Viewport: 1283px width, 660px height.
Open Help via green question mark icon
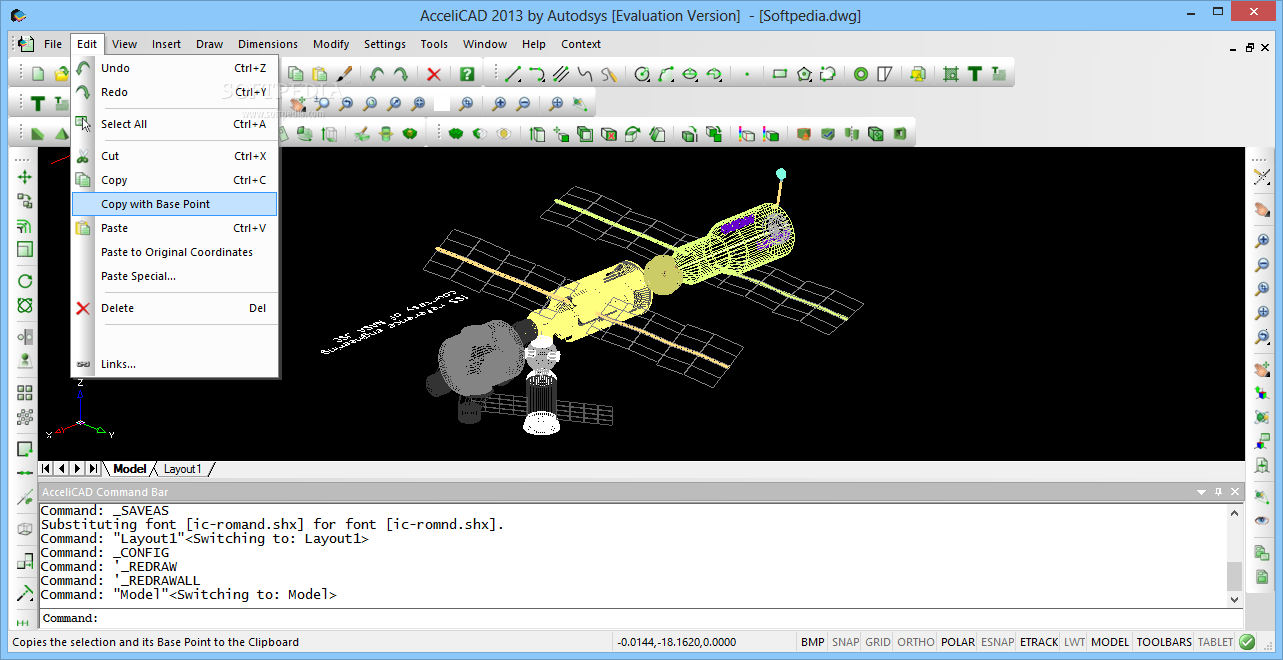pos(467,74)
